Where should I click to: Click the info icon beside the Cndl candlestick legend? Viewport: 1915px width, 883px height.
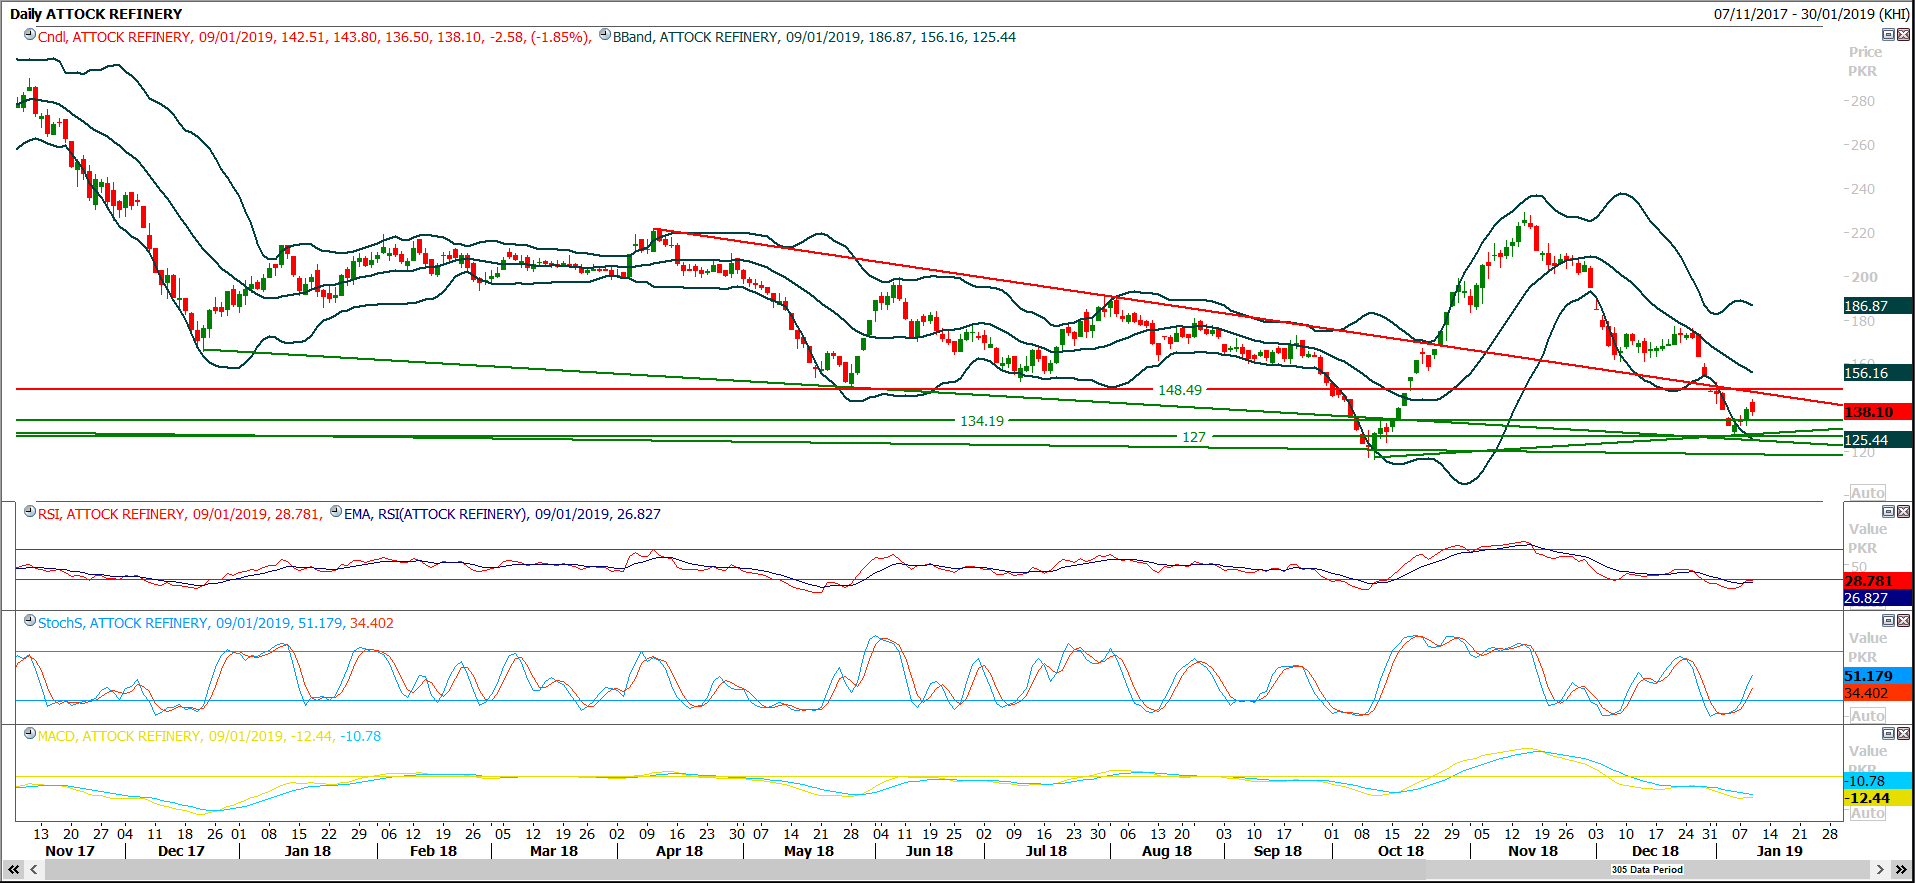coord(30,34)
